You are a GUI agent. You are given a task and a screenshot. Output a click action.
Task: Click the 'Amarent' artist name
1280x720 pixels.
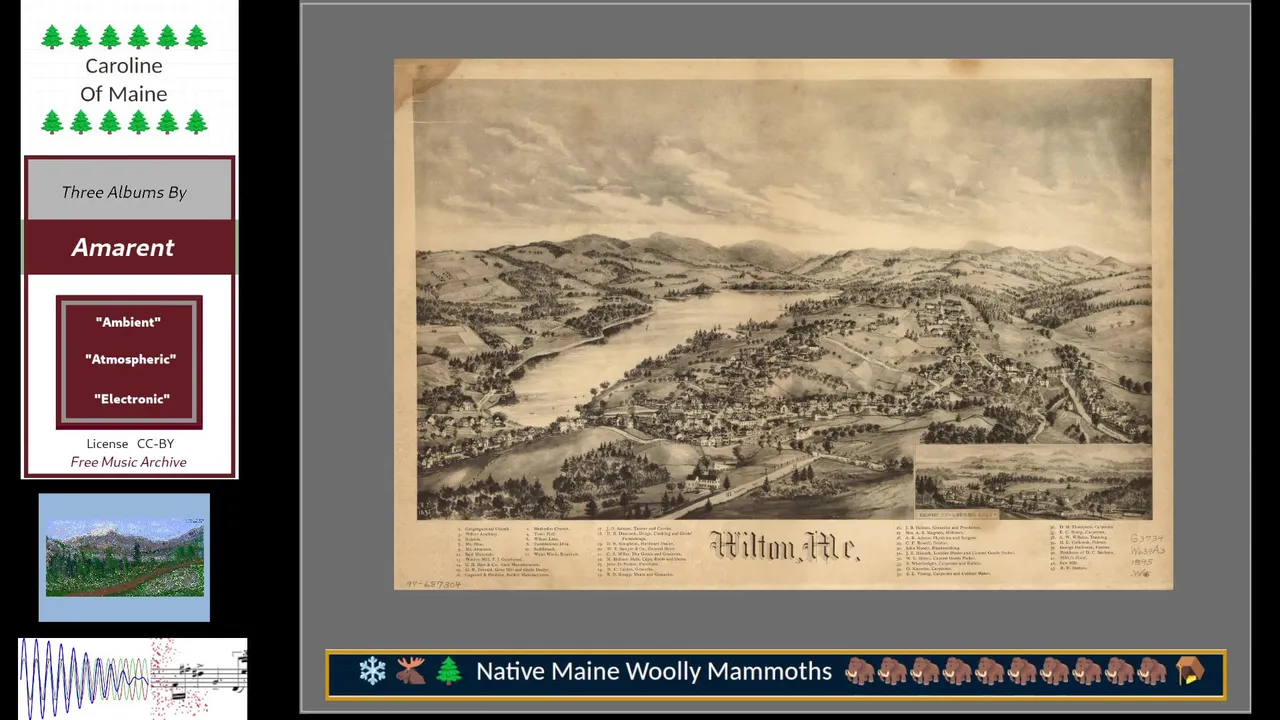pos(123,248)
